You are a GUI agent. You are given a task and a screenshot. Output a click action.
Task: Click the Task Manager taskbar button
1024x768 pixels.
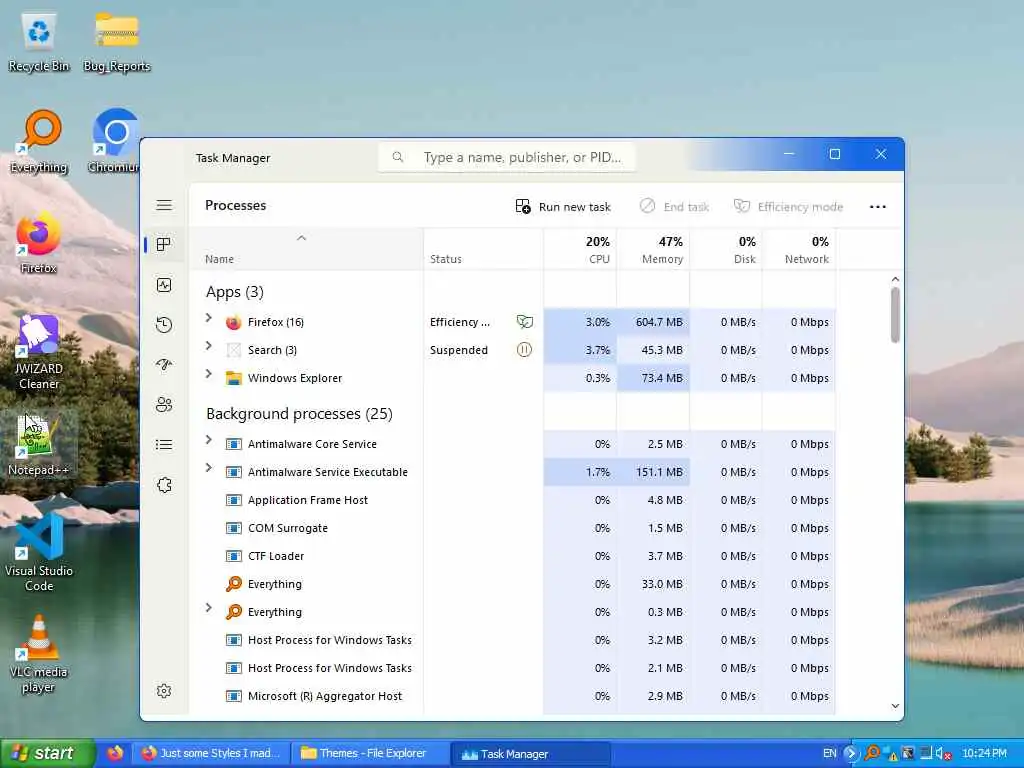pos(530,754)
